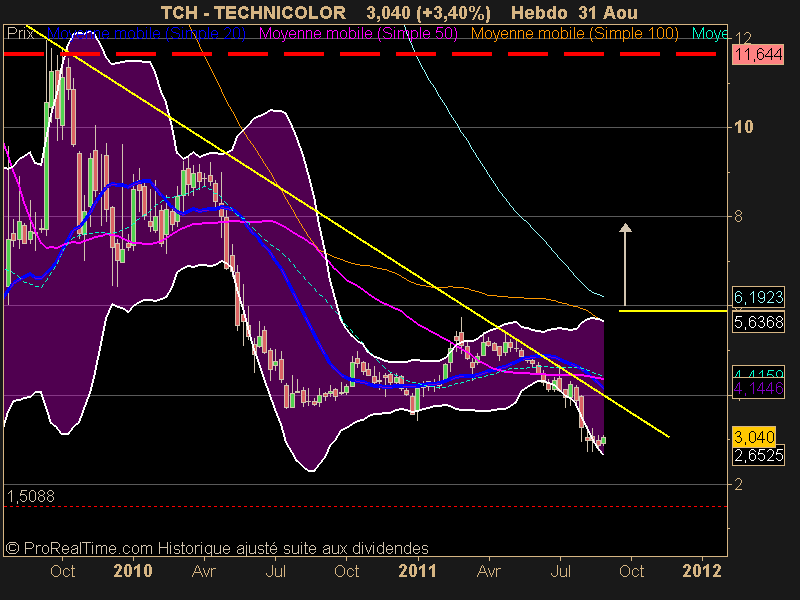Click the 1,5088 support level label
The height and width of the screenshot is (600, 800).
click(31, 496)
